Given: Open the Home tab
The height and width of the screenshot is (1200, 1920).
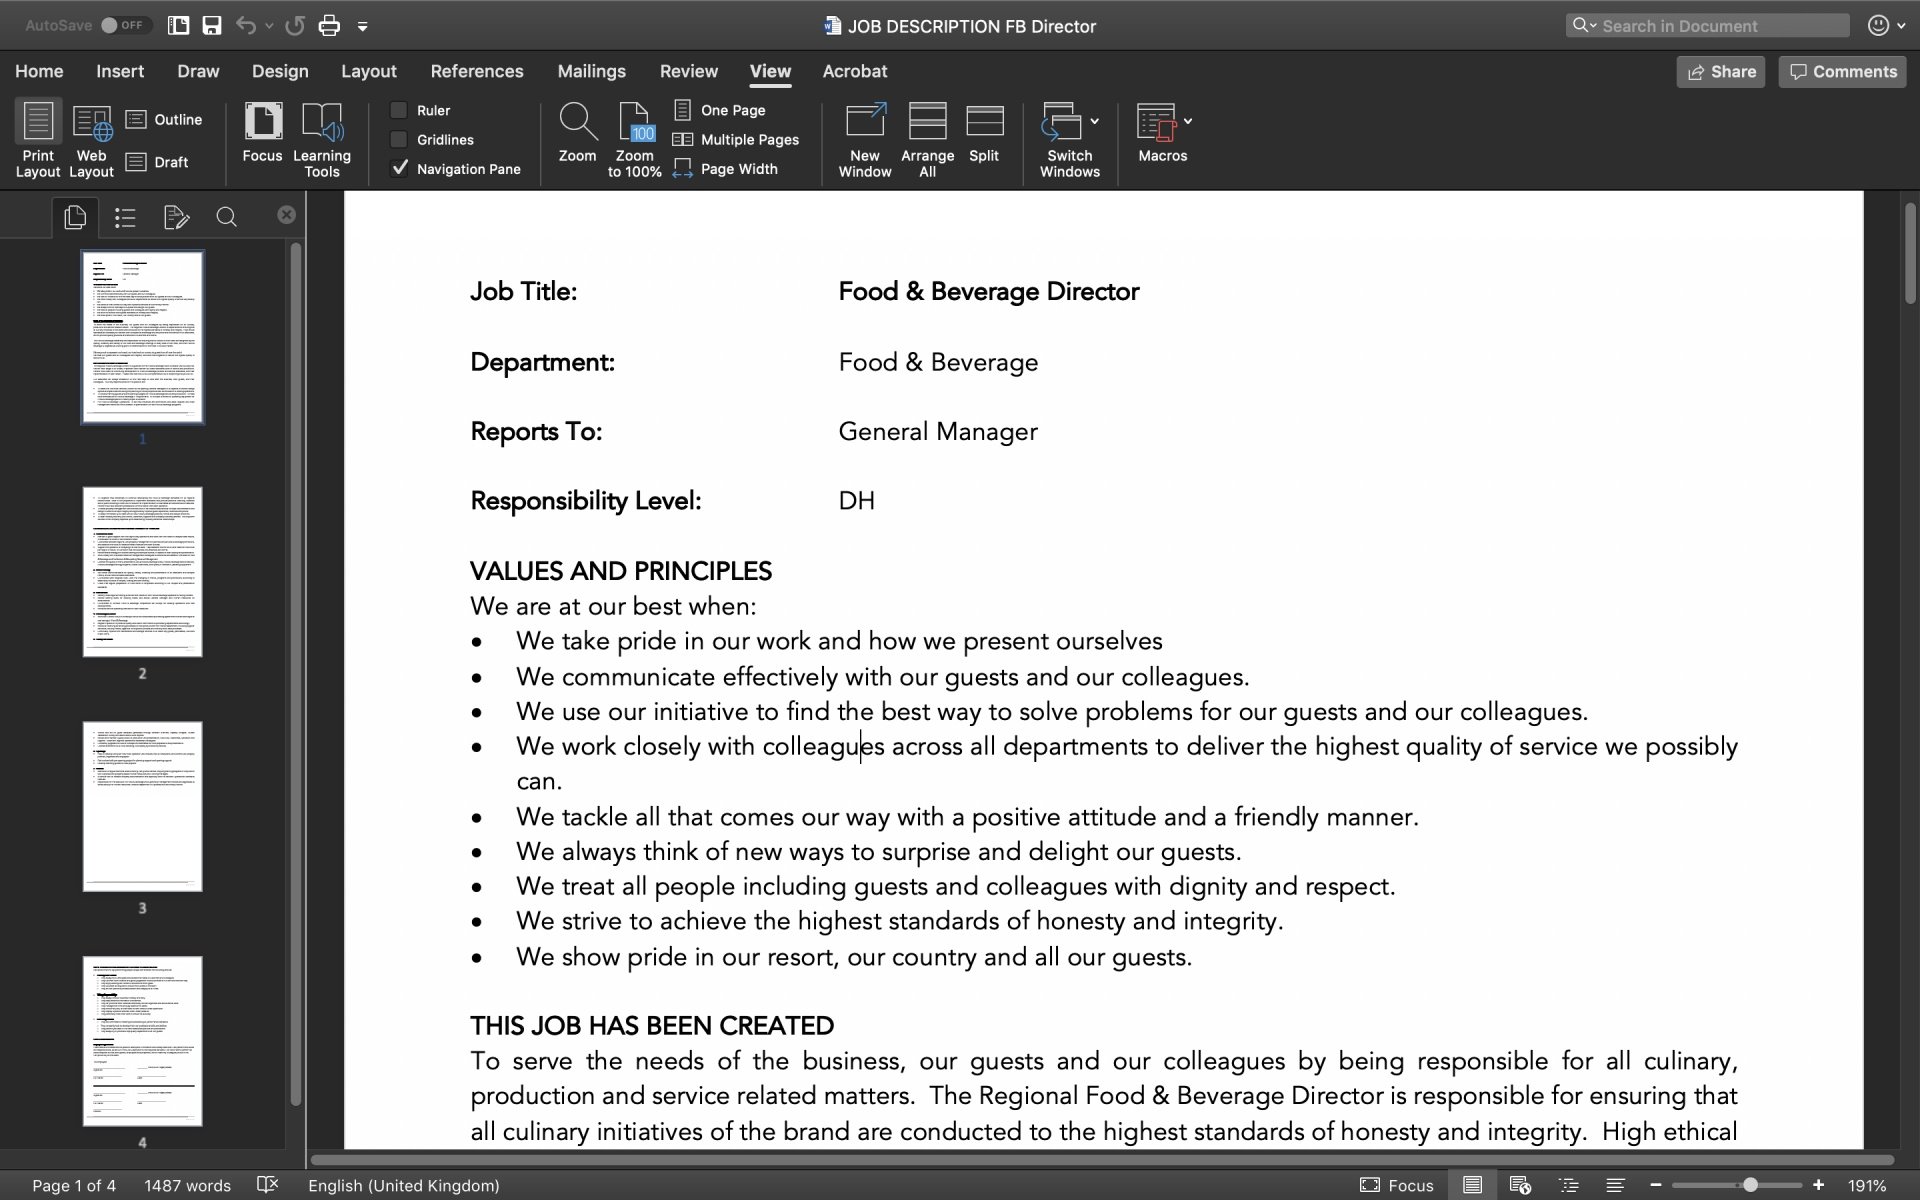Looking at the screenshot, I should pos(39,71).
